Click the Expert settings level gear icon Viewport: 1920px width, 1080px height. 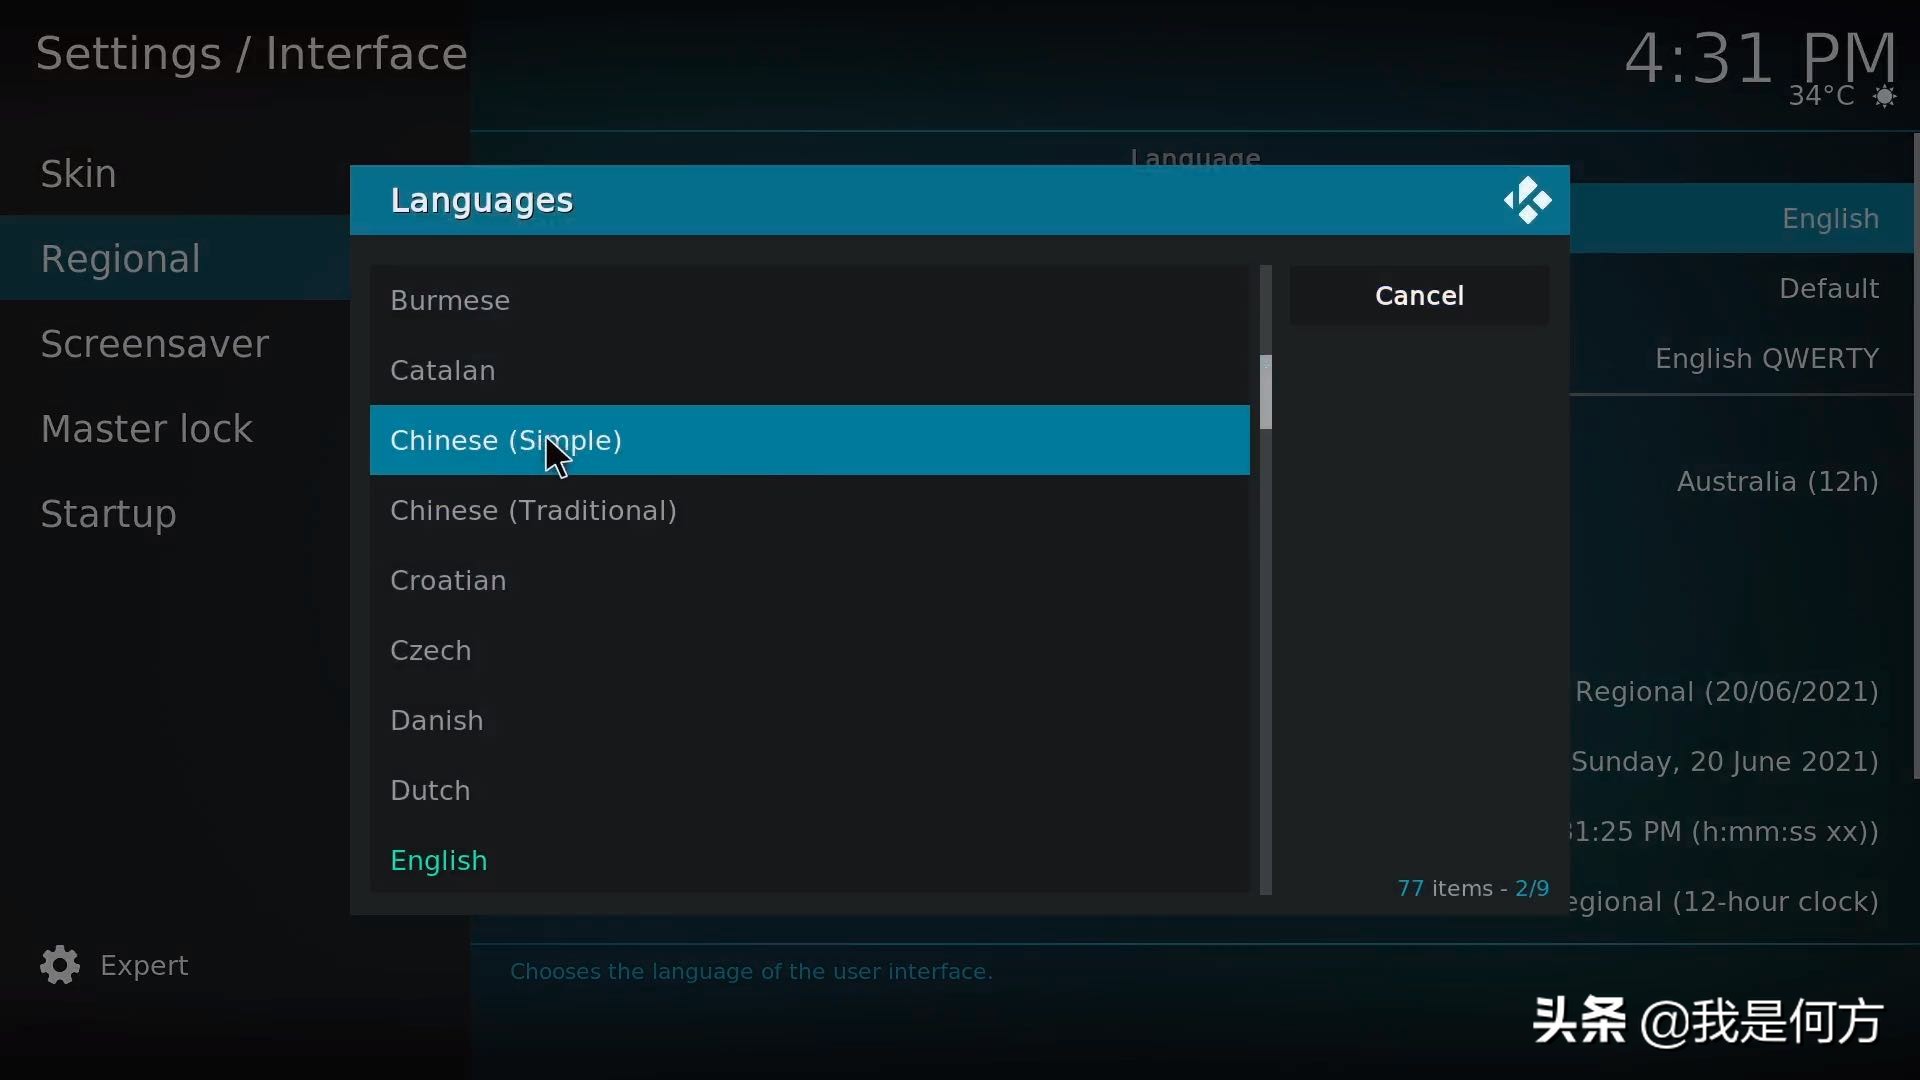click(60, 965)
